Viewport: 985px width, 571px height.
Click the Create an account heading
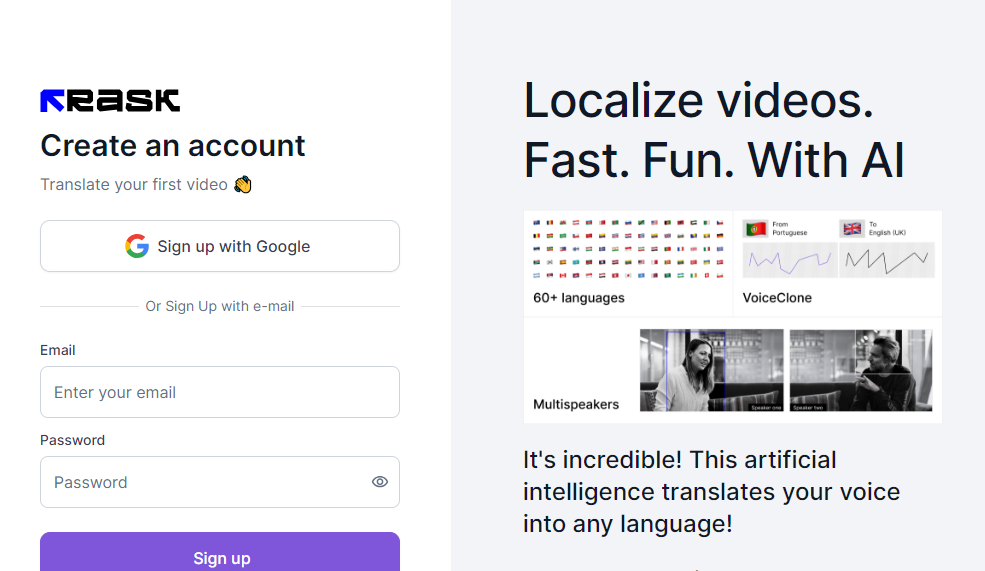click(x=173, y=146)
